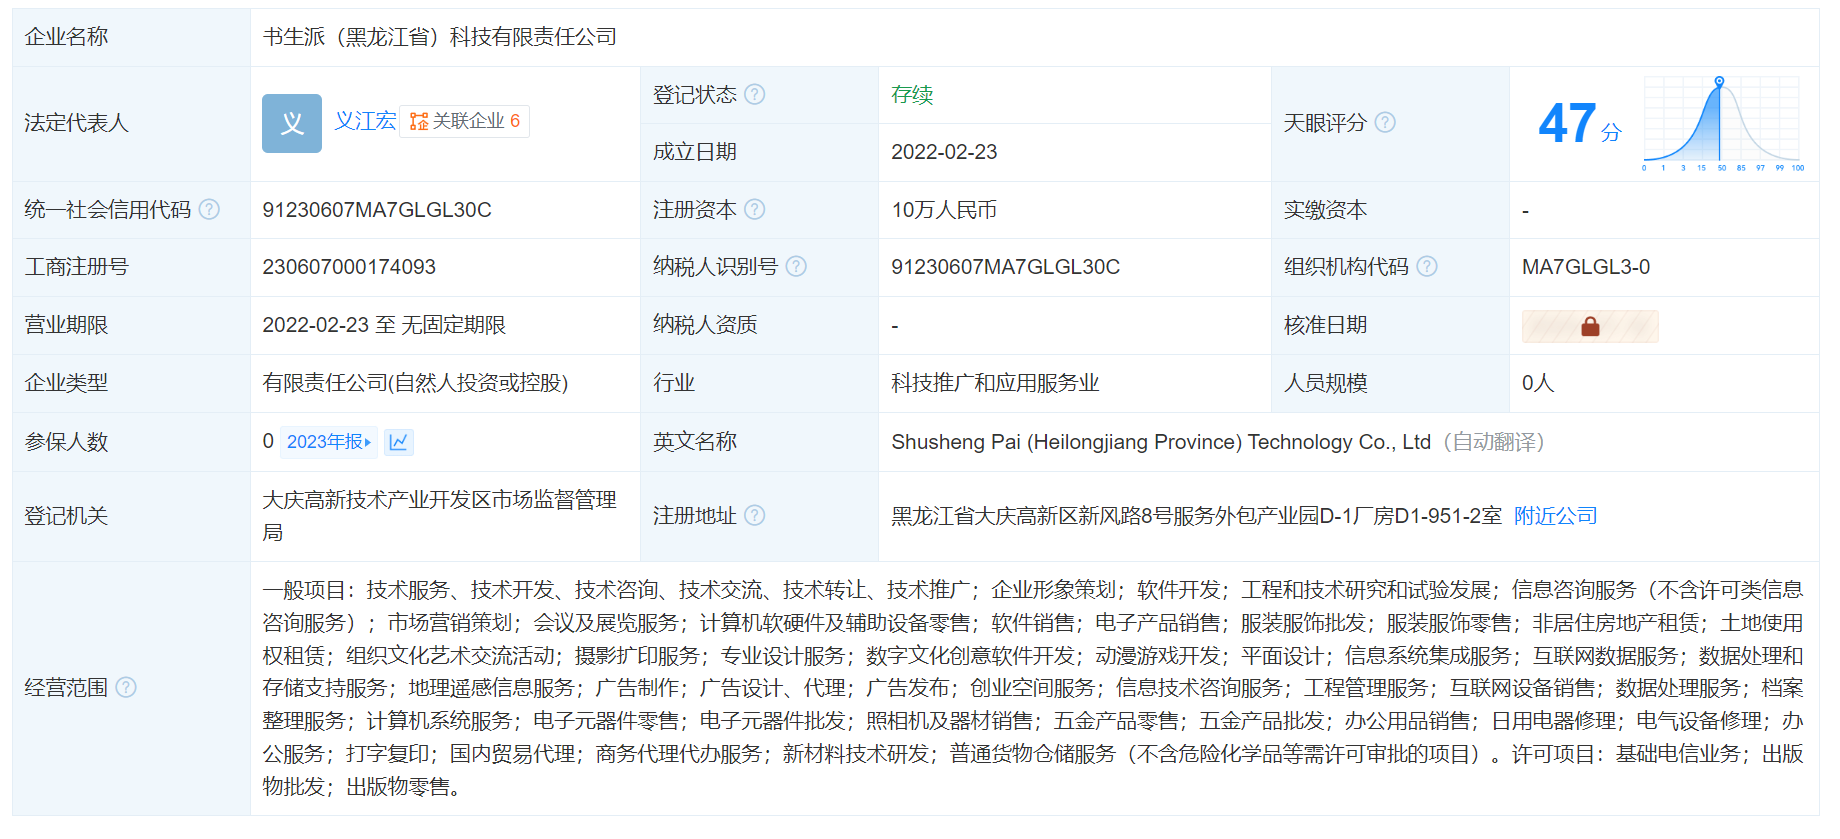
Task: Open the help tooltip for 统一社会信用代码
Action: pyautogui.click(x=209, y=209)
